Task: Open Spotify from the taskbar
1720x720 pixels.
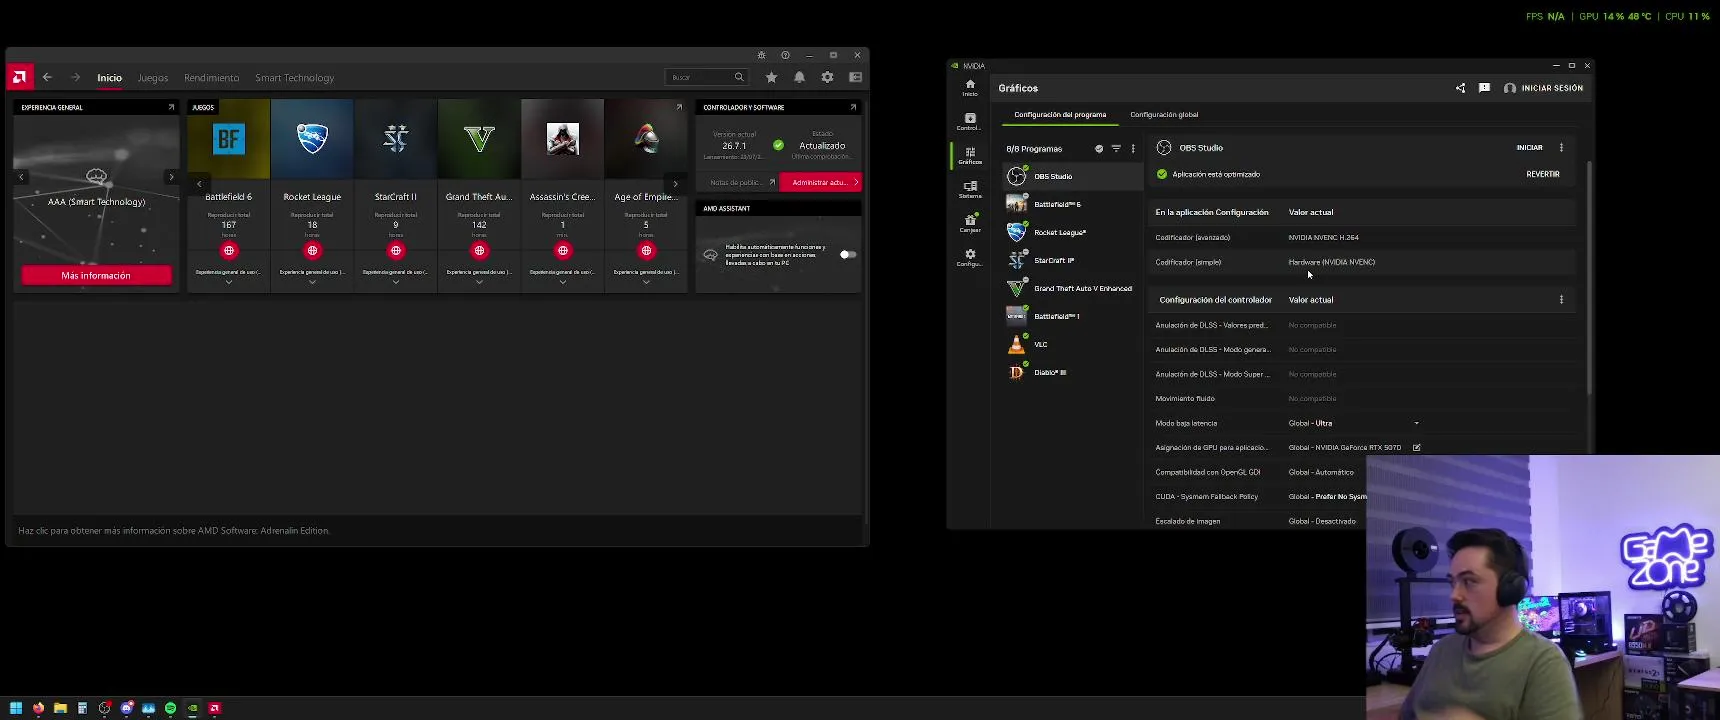Action: pyautogui.click(x=171, y=708)
